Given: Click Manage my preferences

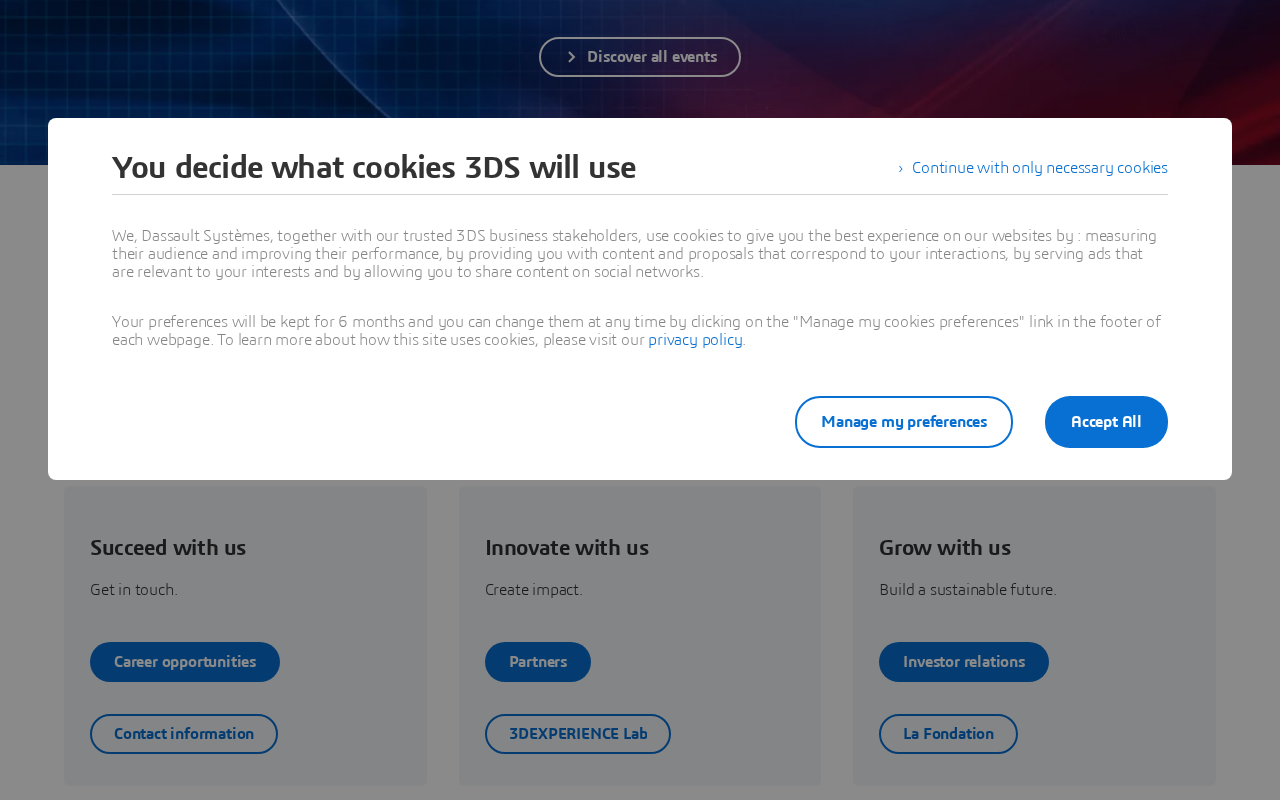Looking at the screenshot, I should (904, 422).
